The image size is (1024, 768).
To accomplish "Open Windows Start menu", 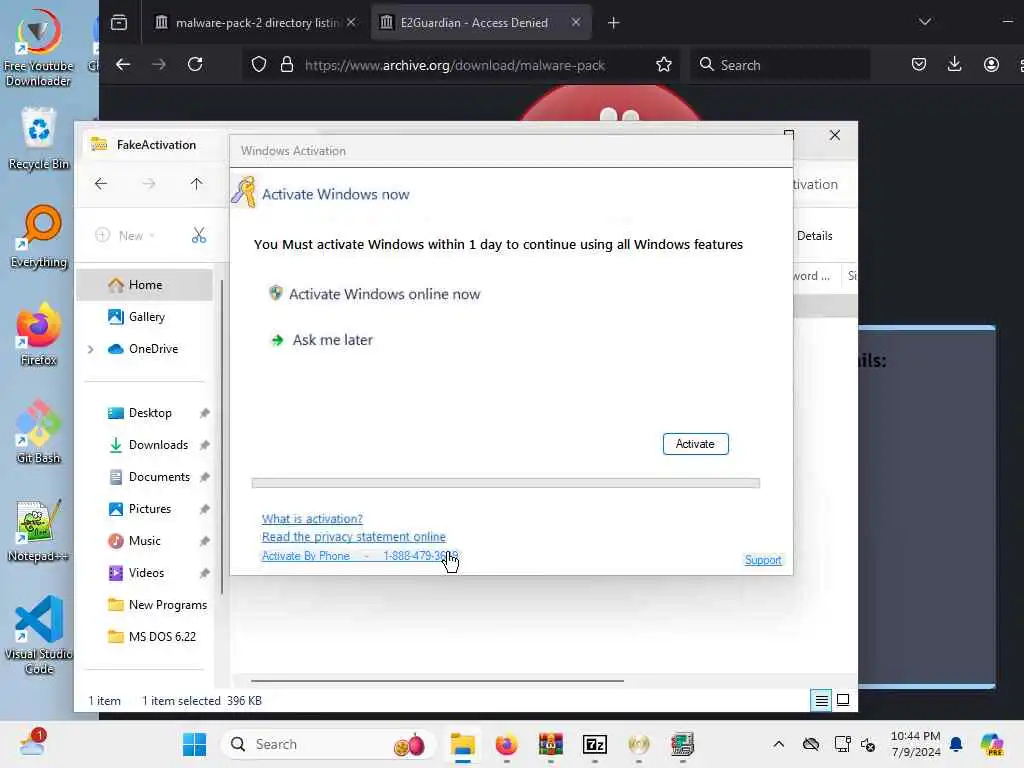I will [194, 744].
